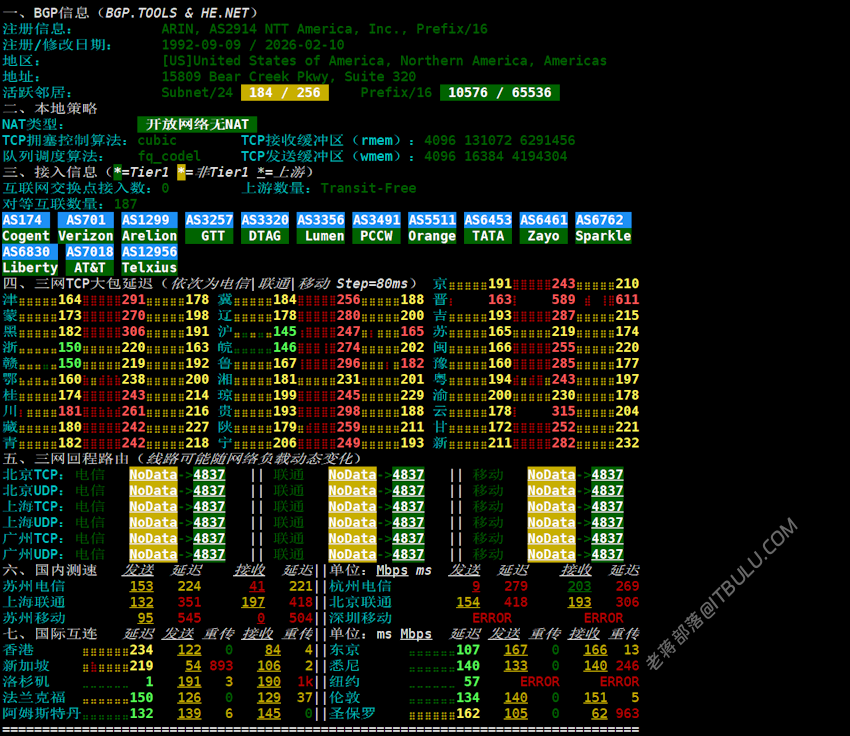The image size is (850, 736).
Task: Click the yellow 非Tier1 legend asterisk
Action: [181, 172]
